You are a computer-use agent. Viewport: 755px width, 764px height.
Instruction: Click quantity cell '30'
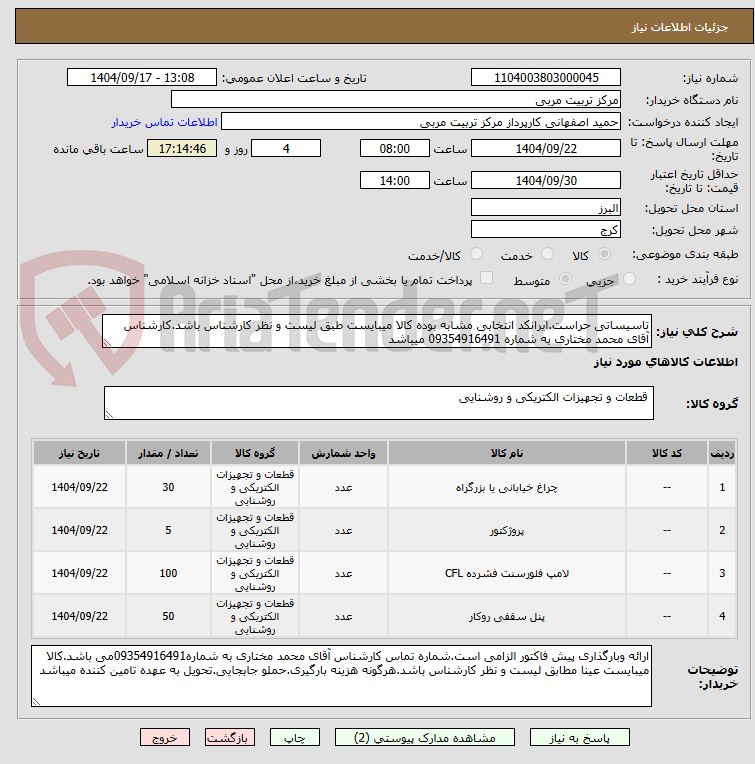[168, 487]
